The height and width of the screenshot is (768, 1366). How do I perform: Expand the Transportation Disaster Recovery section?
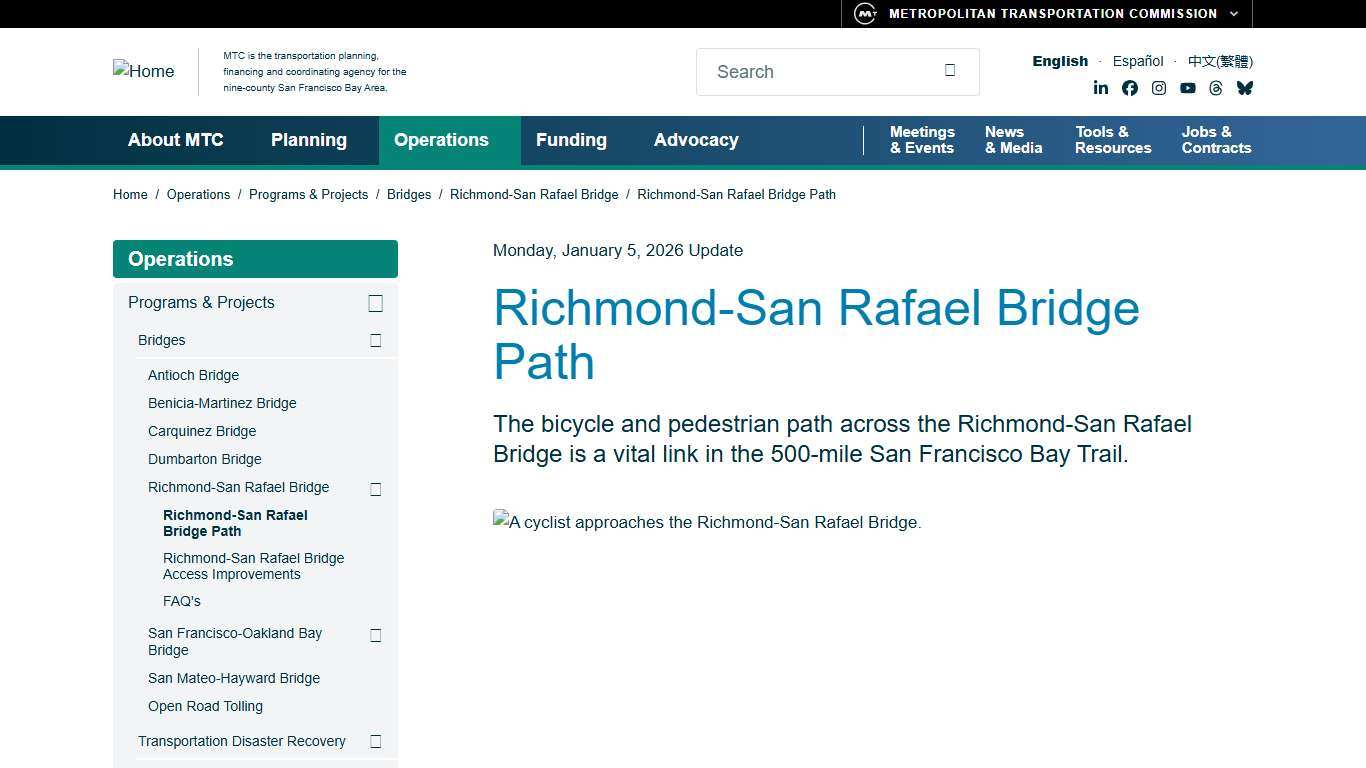coord(375,741)
